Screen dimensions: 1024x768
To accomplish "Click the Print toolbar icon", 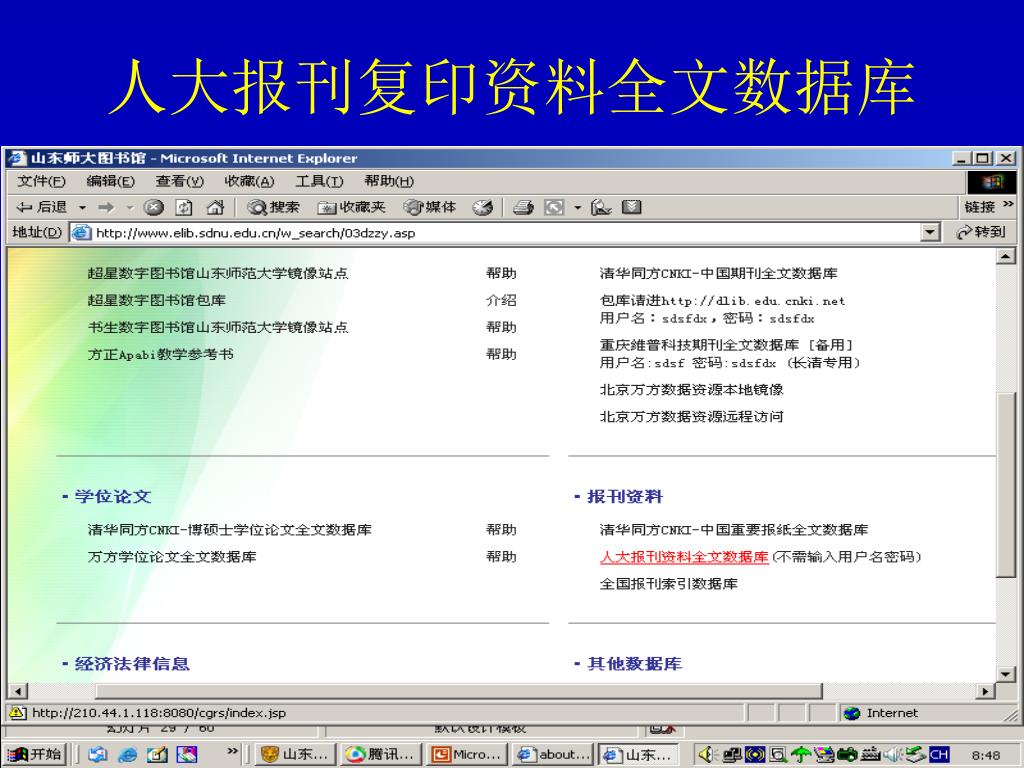I will coord(523,208).
